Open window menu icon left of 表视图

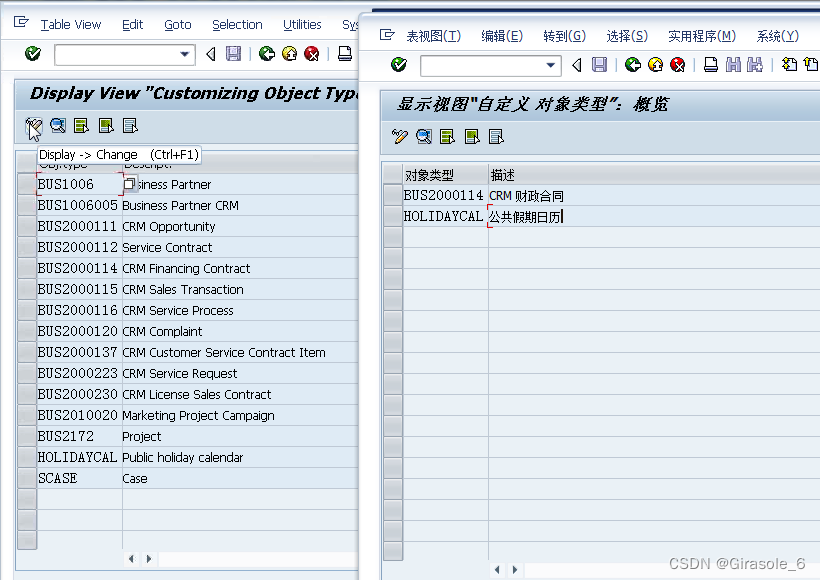pos(387,35)
